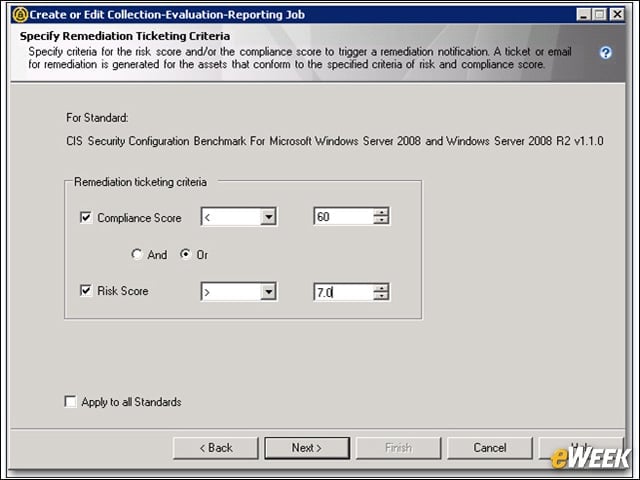Click the 'For Standard:' label

[x=97, y=118]
